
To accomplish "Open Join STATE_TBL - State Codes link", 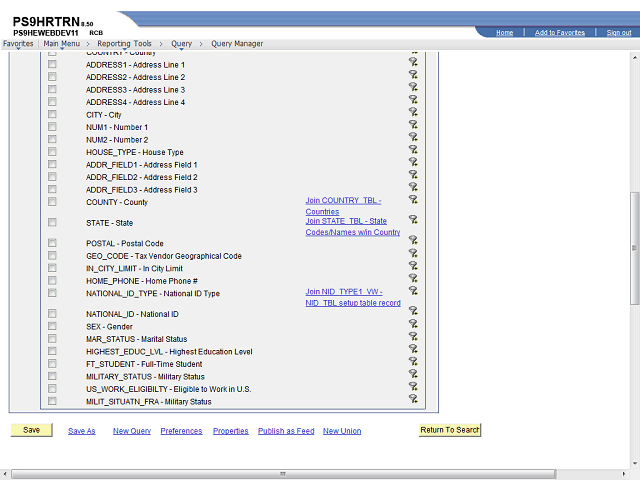I will (353, 227).
